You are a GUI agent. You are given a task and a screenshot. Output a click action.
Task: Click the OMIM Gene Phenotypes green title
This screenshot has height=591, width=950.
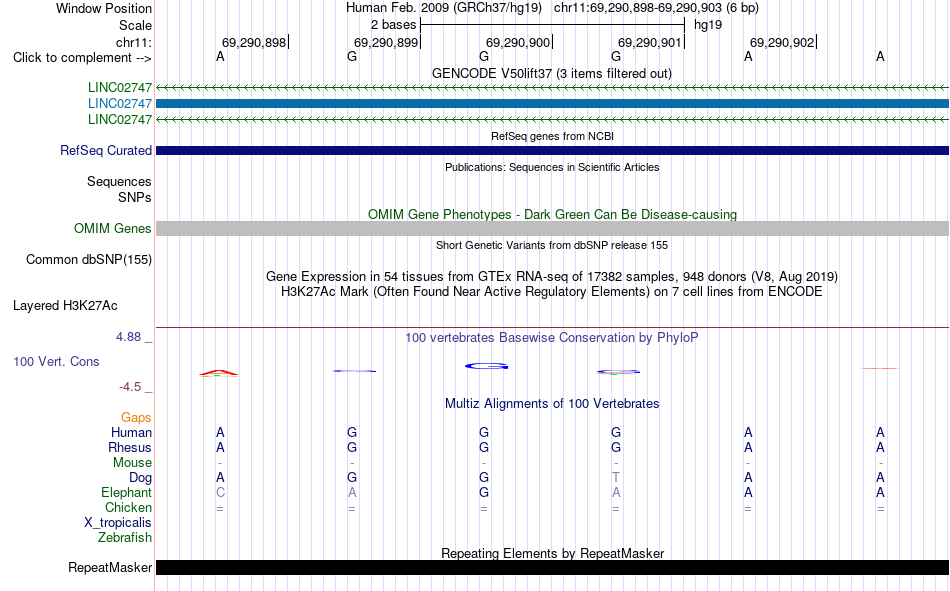pyautogui.click(x=552, y=215)
